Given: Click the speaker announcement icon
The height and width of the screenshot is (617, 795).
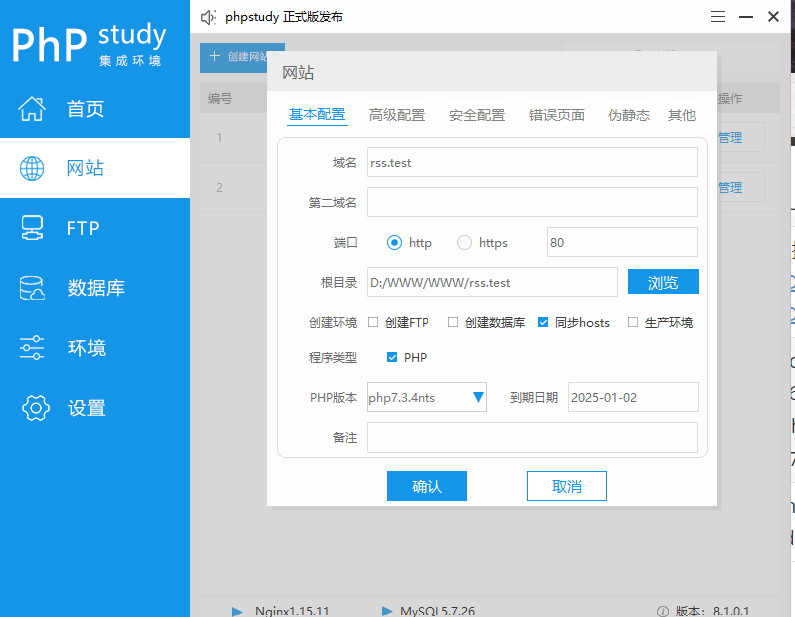Looking at the screenshot, I should pos(208,17).
